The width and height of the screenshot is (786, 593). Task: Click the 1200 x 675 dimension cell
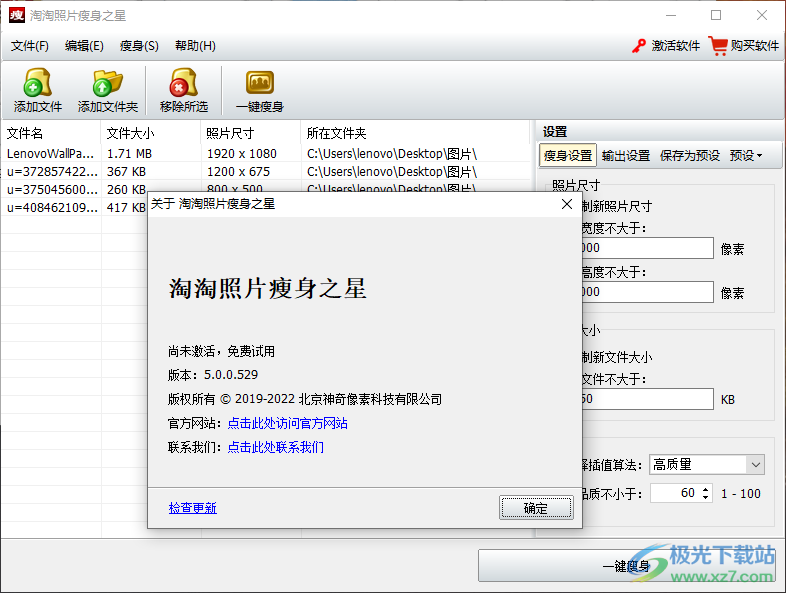238,171
